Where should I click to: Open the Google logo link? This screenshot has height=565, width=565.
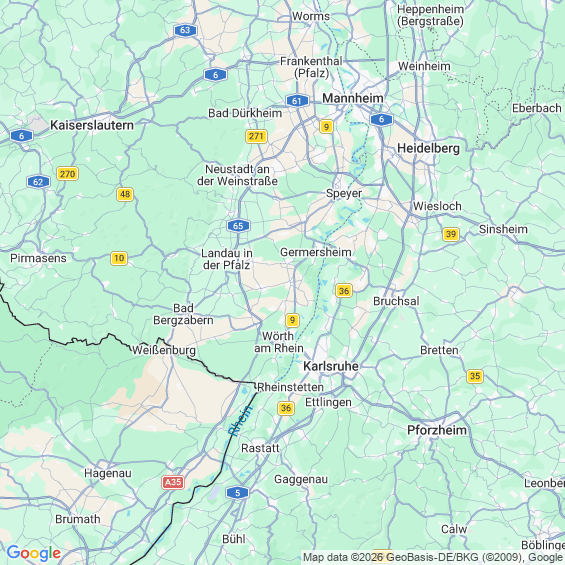point(34,553)
